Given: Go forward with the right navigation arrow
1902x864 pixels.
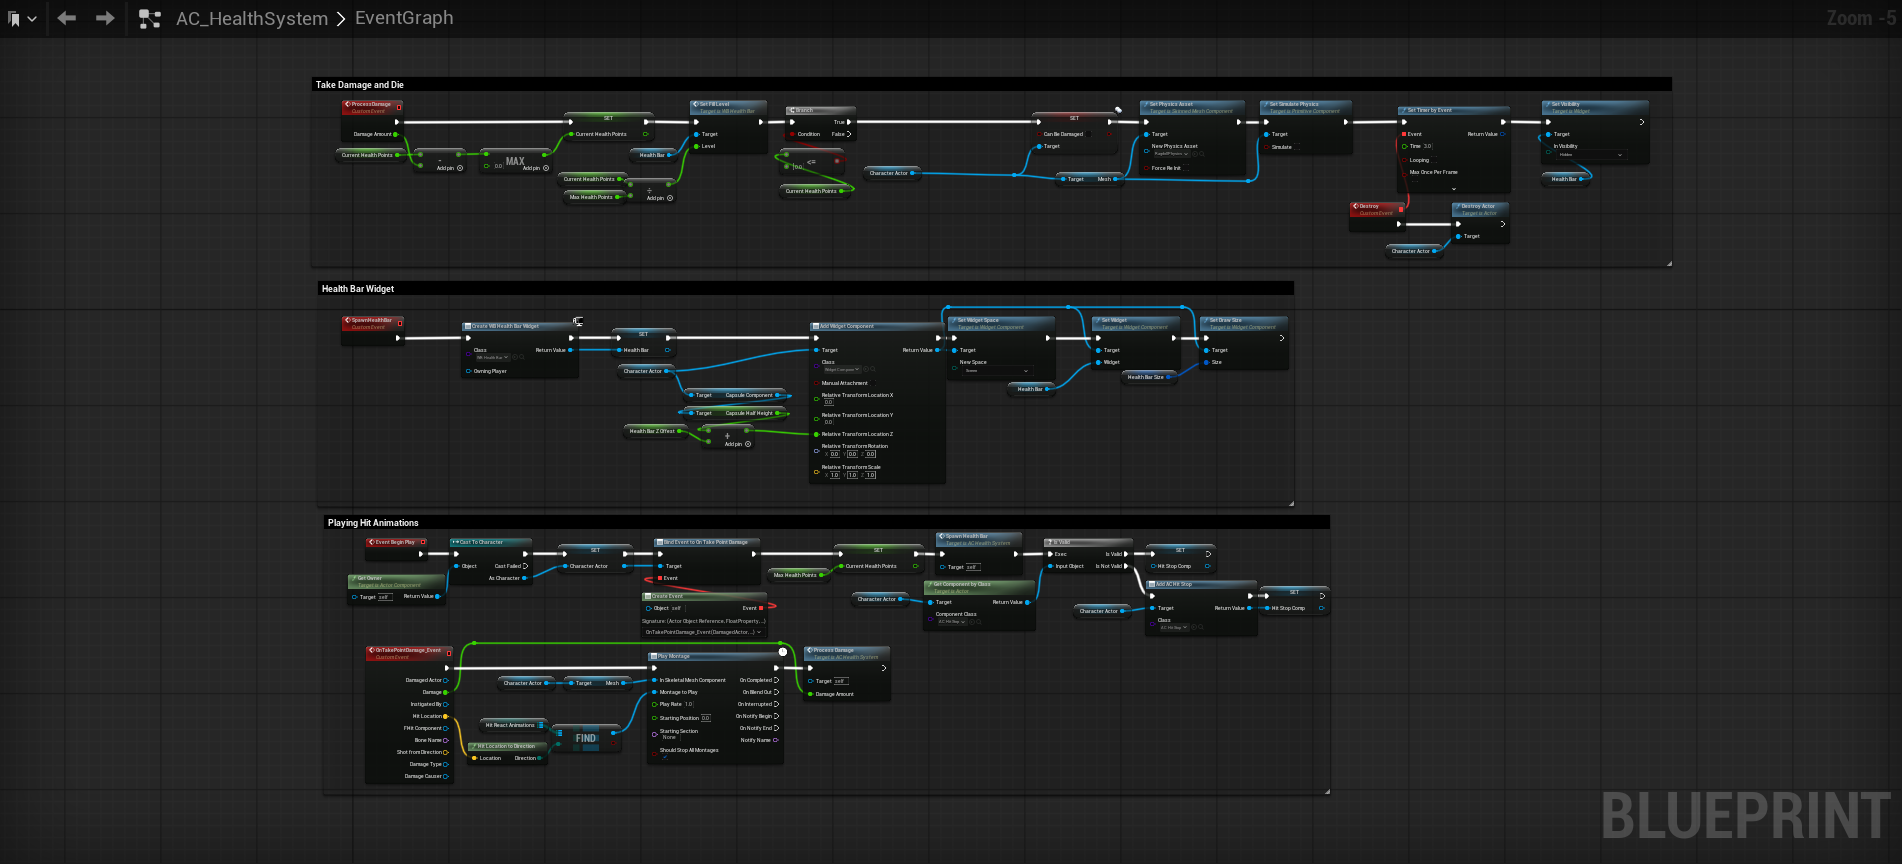Looking at the screenshot, I should tap(105, 18).
